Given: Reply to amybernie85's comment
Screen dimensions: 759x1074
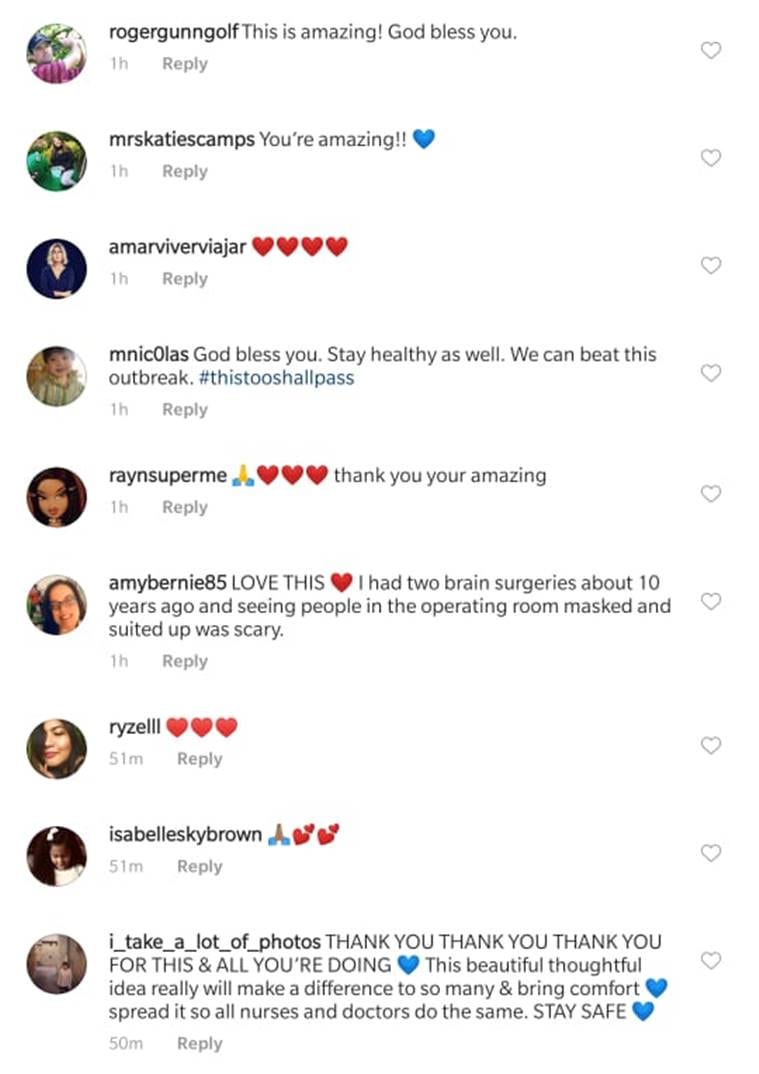Looking at the screenshot, I should [x=184, y=662].
